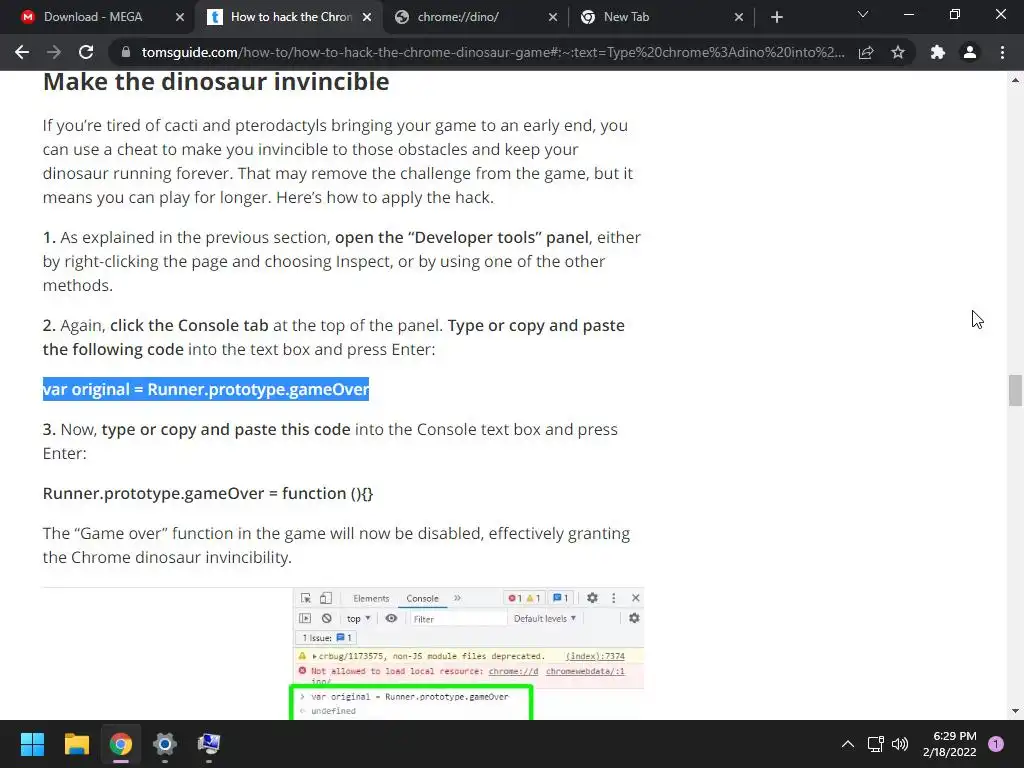Close the chrome://dino/ tab
The height and width of the screenshot is (768, 1024).
[553, 18]
